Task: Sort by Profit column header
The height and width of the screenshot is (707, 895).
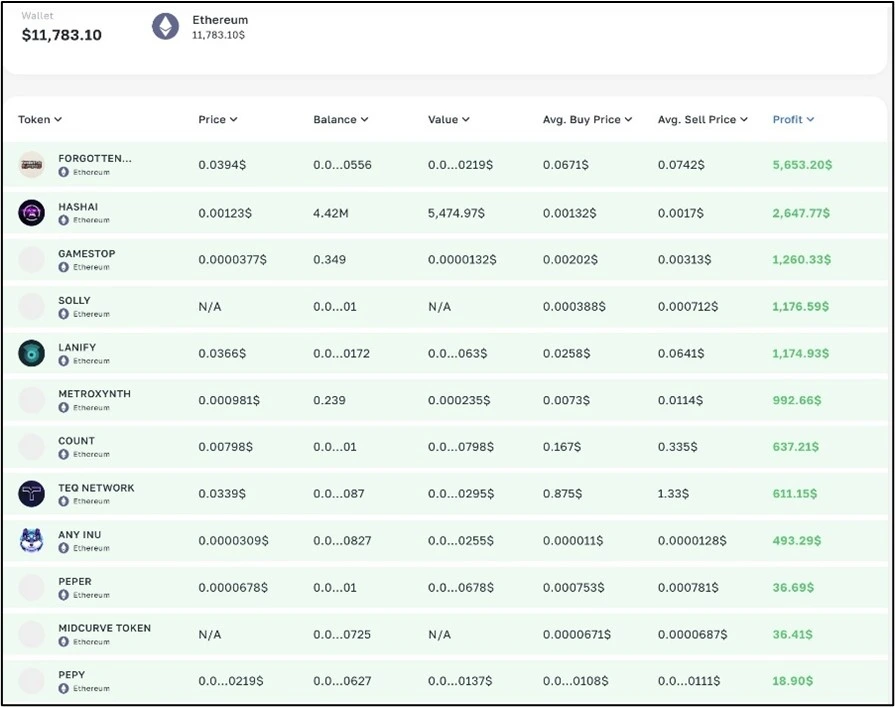Action: pyautogui.click(x=793, y=119)
